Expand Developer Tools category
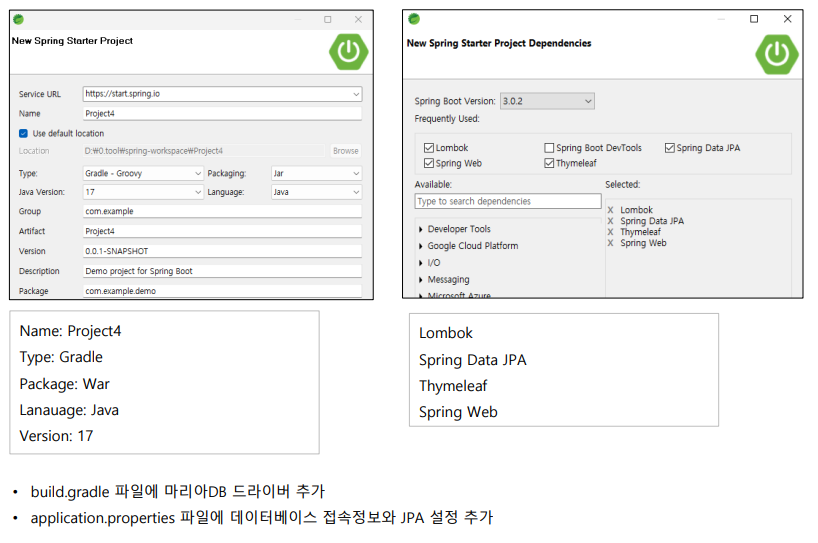 [x=420, y=230]
